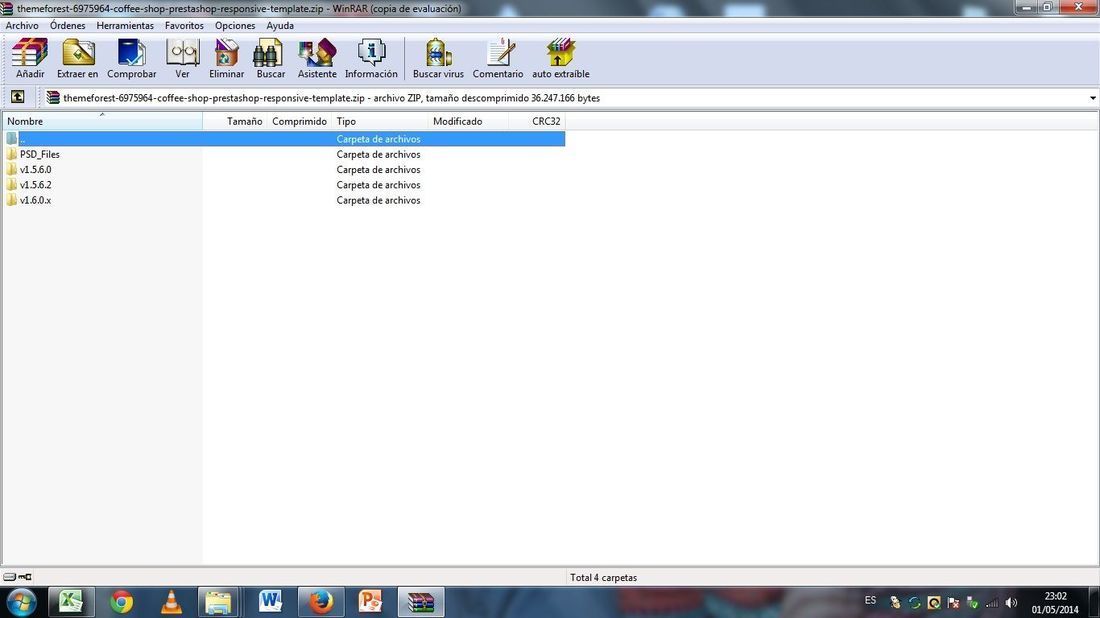Viewport: 1100px width, 618px height.
Task: Open Word from the taskbar
Action: coord(270,602)
